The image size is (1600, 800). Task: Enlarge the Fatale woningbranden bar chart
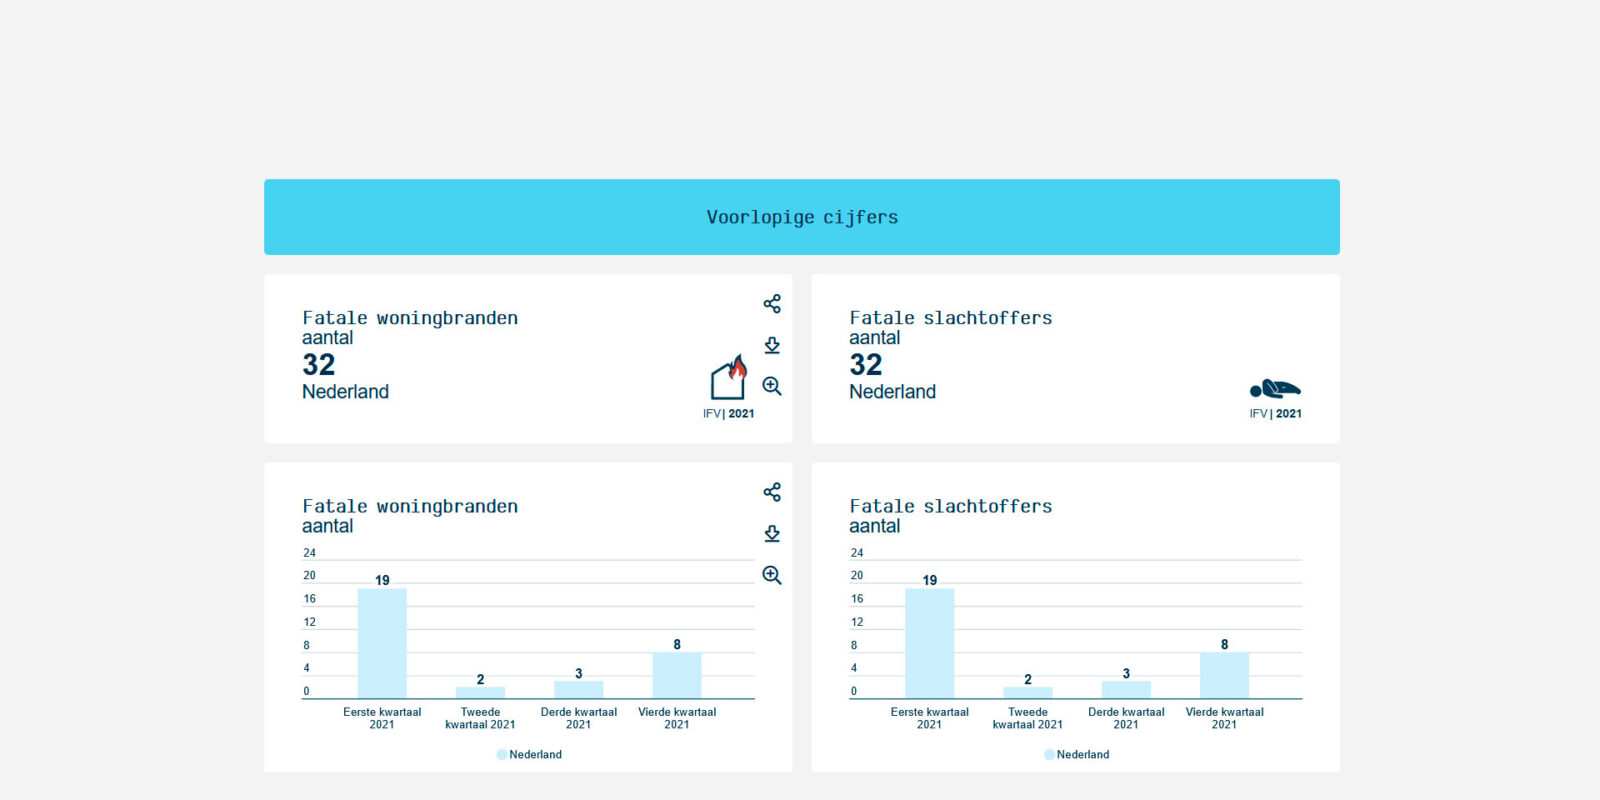click(771, 575)
